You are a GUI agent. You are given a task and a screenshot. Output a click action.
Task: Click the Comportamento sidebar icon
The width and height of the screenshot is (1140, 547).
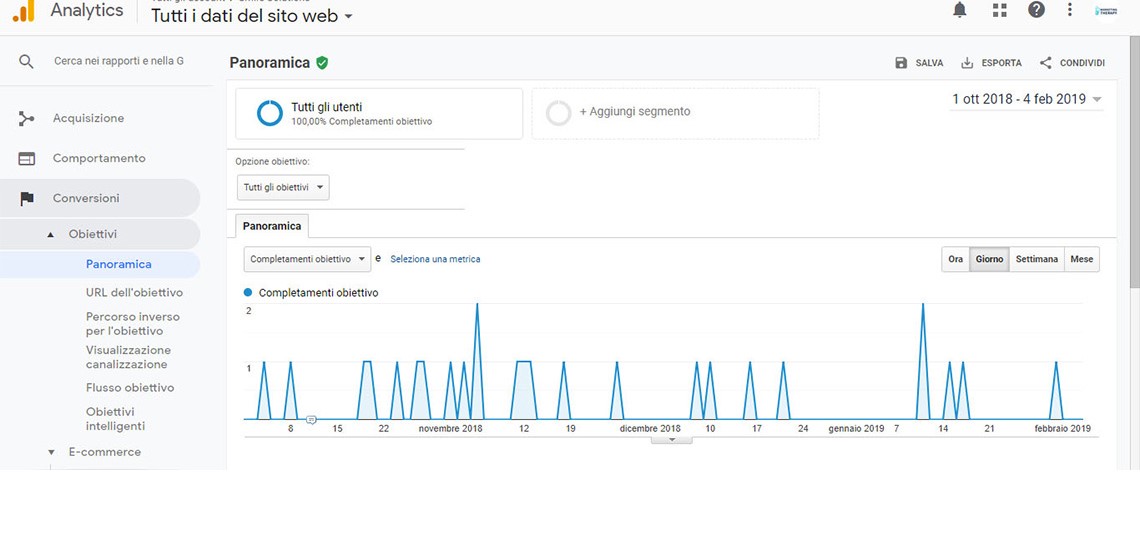click(26, 159)
